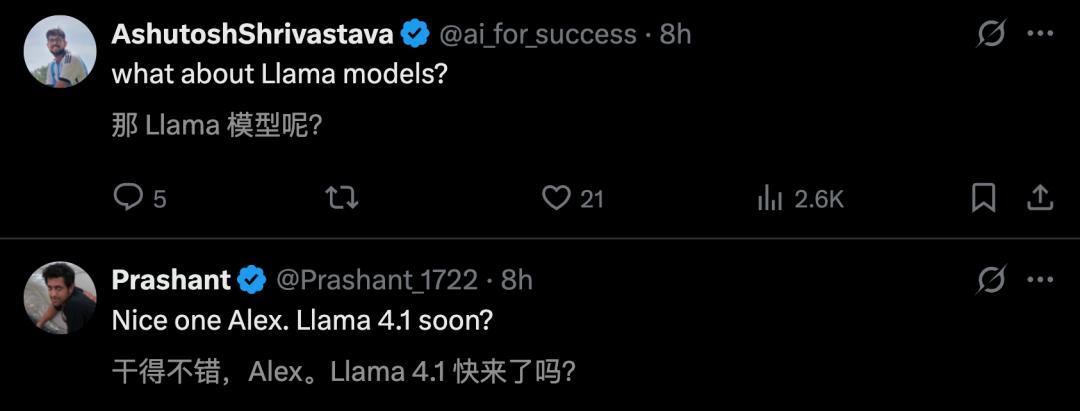Open more options for Prashant's tweet
The height and width of the screenshot is (411, 1080).
[x=1041, y=280]
